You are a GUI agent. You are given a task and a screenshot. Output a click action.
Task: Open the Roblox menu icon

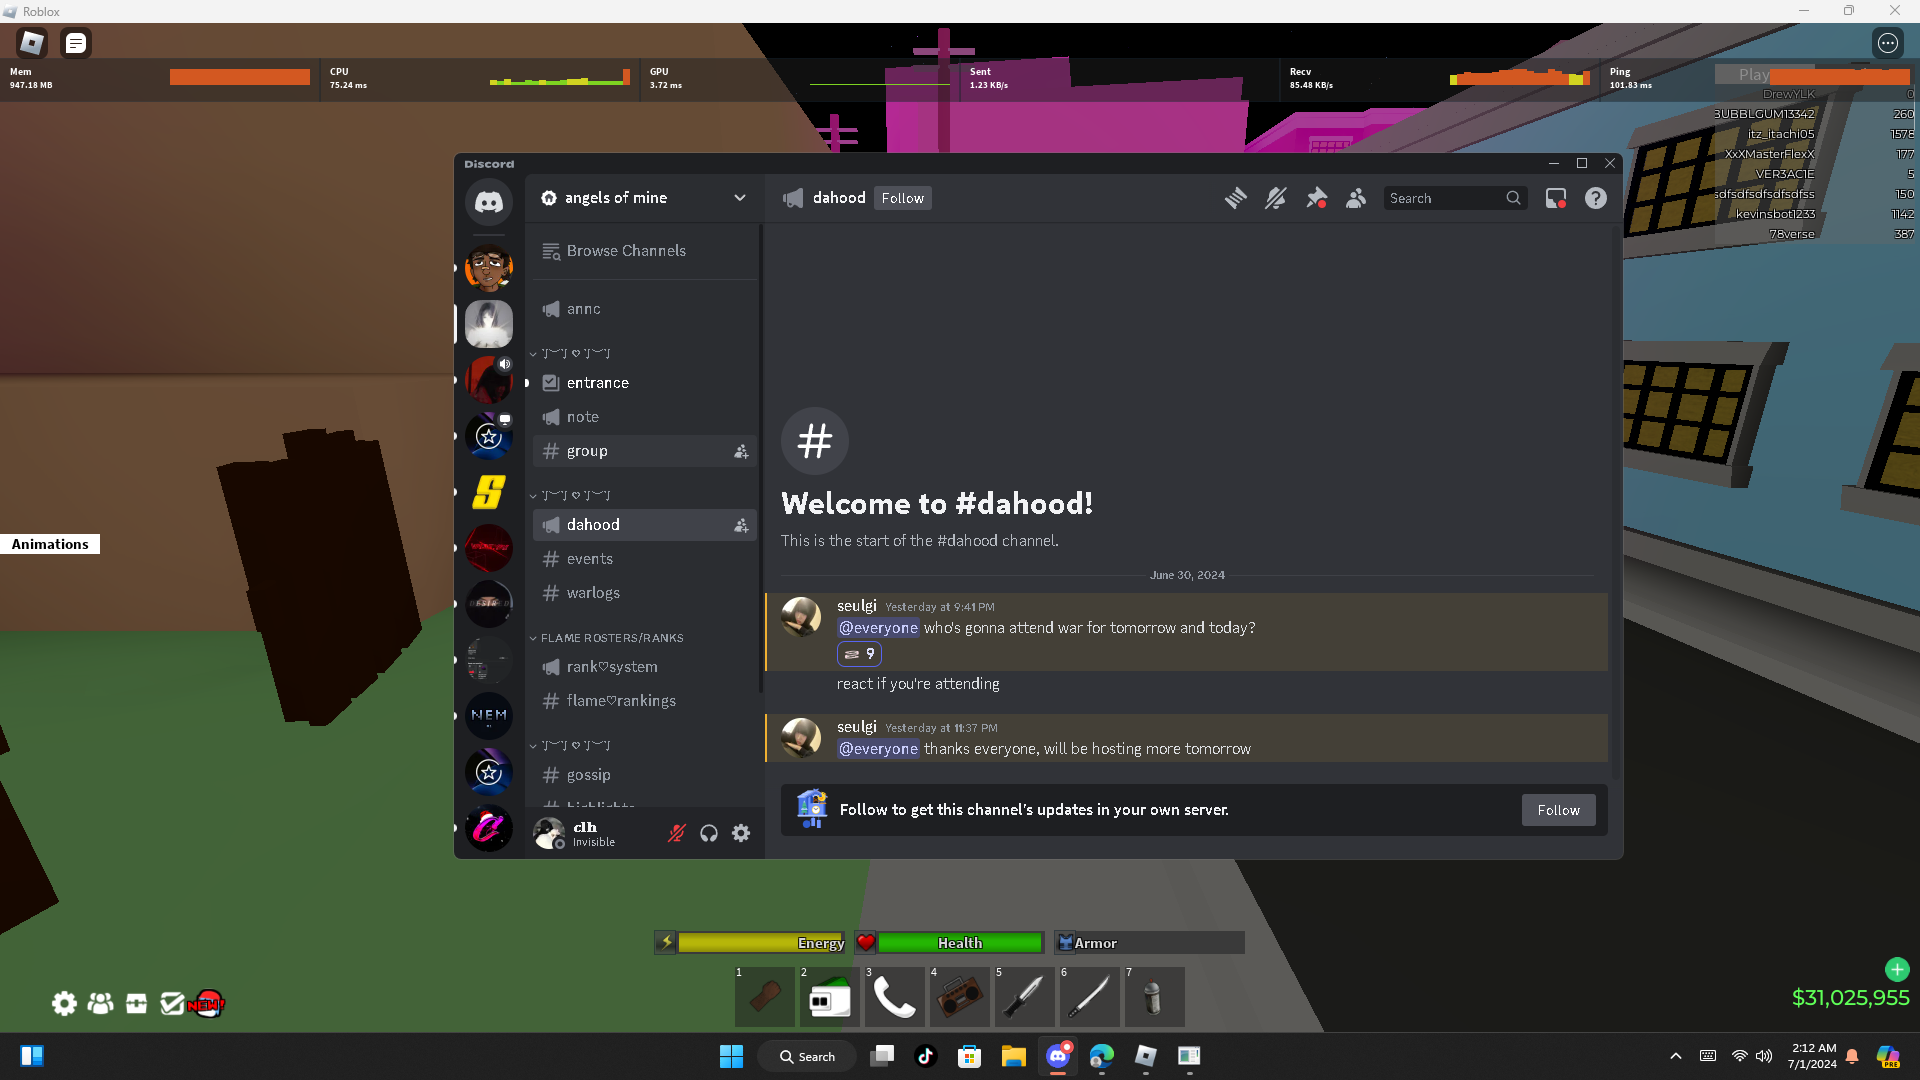tap(32, 43)
